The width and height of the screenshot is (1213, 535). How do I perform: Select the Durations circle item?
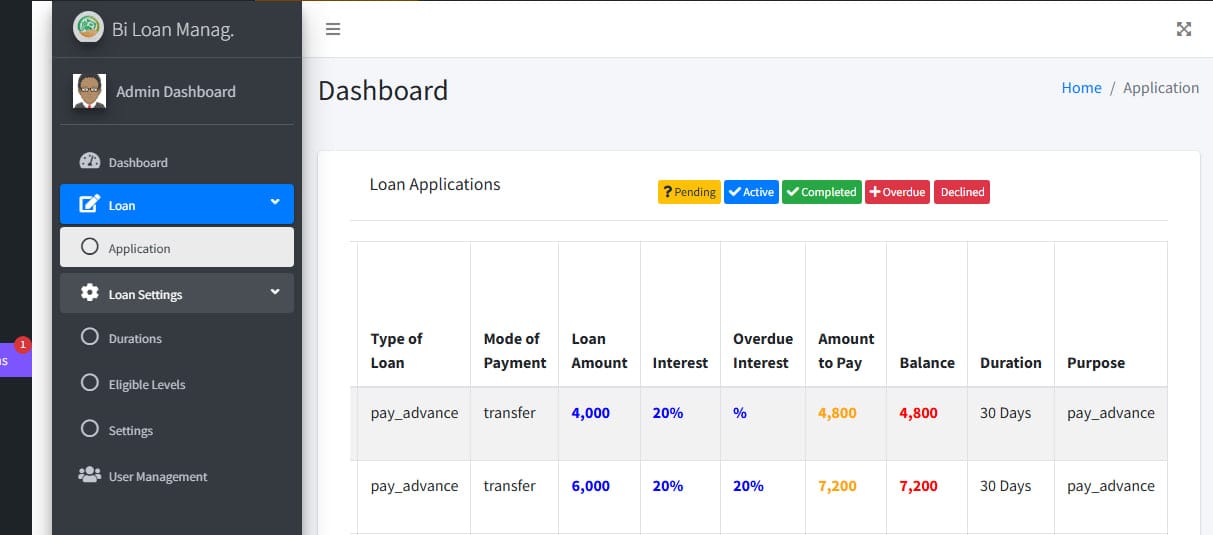click(x=90, y=338)
